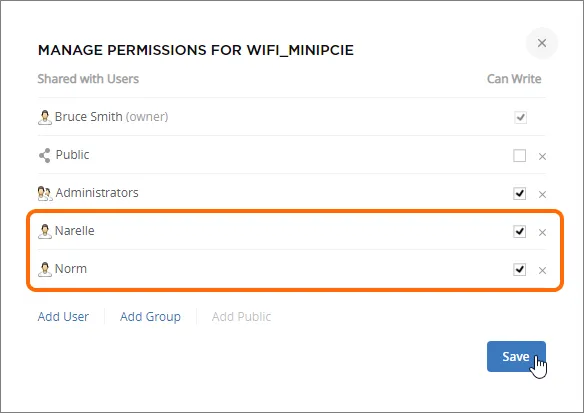This screenshot has height=413, width=584.
Task: Remove Public from shared list
Action: (542, 156)
